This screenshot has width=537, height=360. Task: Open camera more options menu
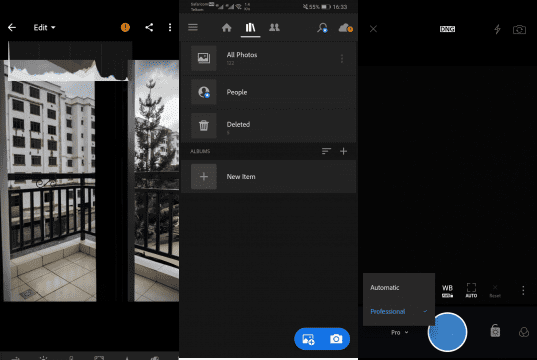click(523, 290)
